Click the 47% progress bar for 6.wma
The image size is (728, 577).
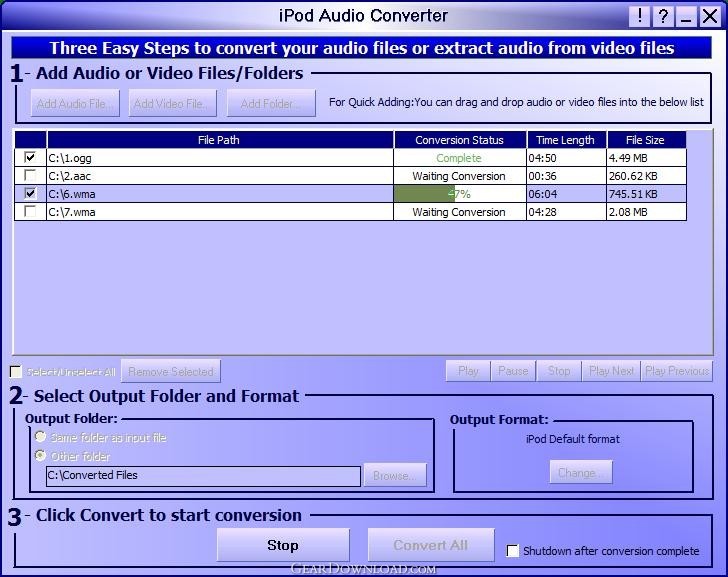click(460, 194)
